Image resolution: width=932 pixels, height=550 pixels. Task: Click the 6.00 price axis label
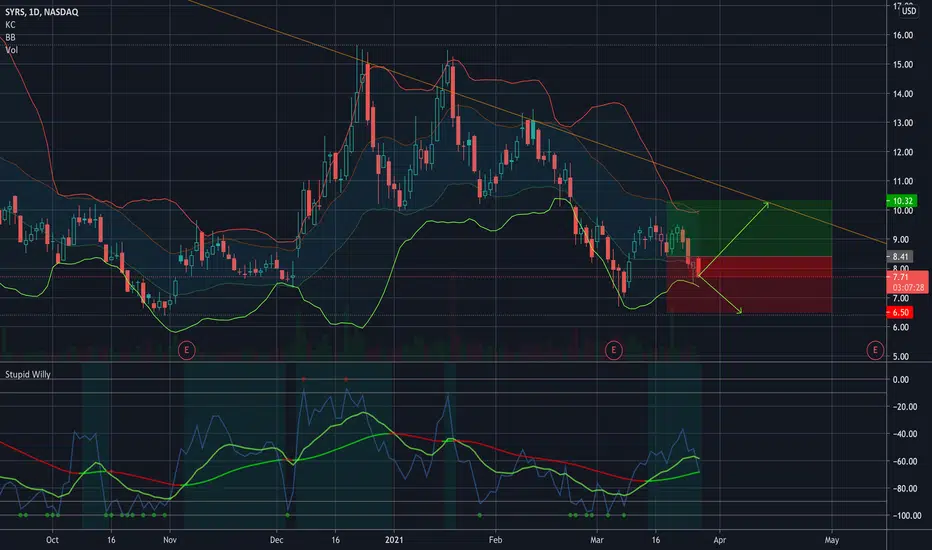tap(900, 327)
